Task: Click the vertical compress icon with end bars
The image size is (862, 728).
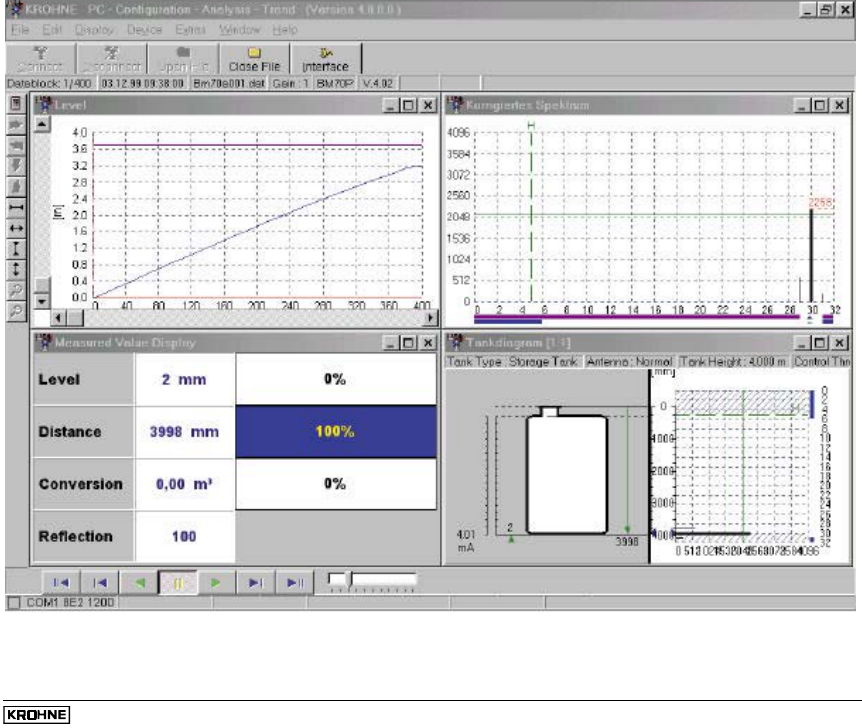Action: point(16,248)
